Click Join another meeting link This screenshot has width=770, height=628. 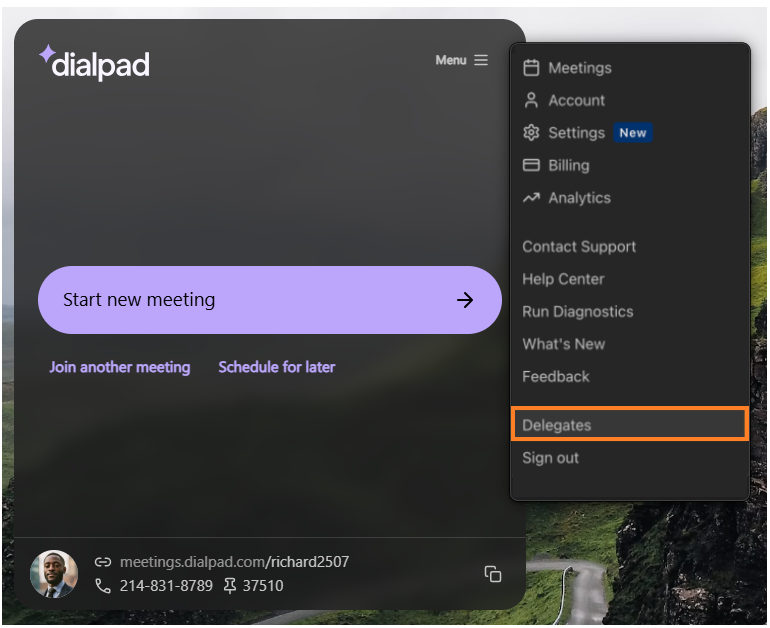click(x=119, y=367)
